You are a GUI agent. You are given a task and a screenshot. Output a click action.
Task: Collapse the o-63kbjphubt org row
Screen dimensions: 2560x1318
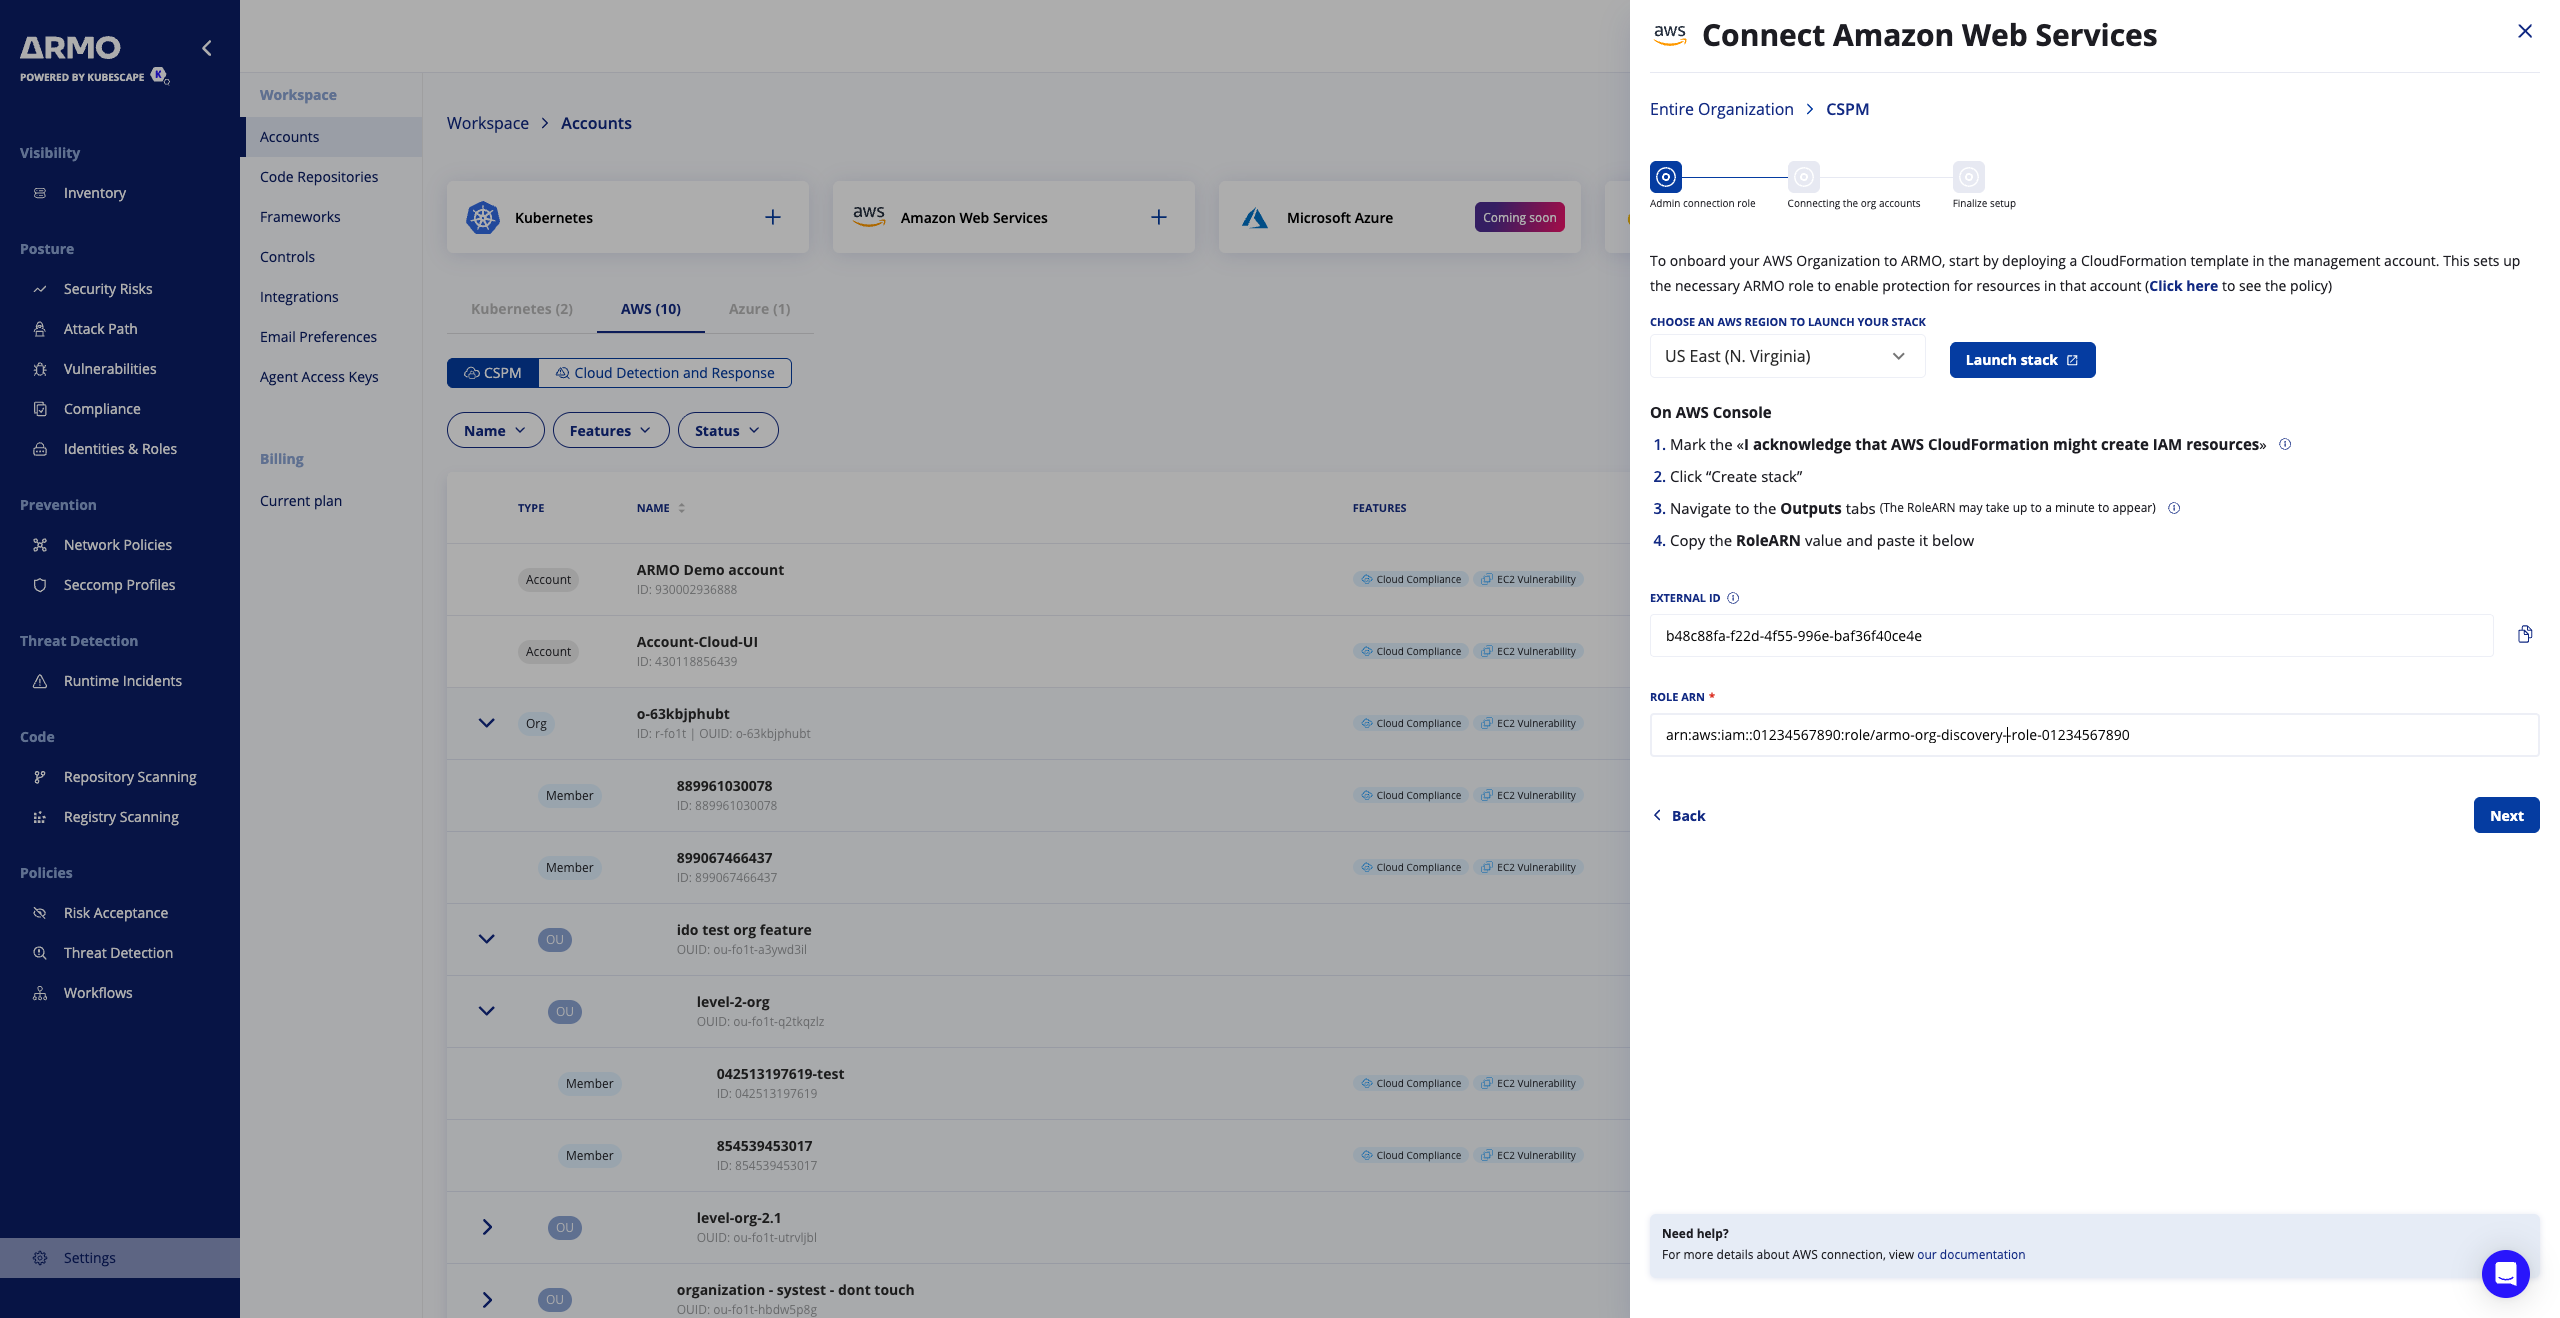tap(487, 723)
